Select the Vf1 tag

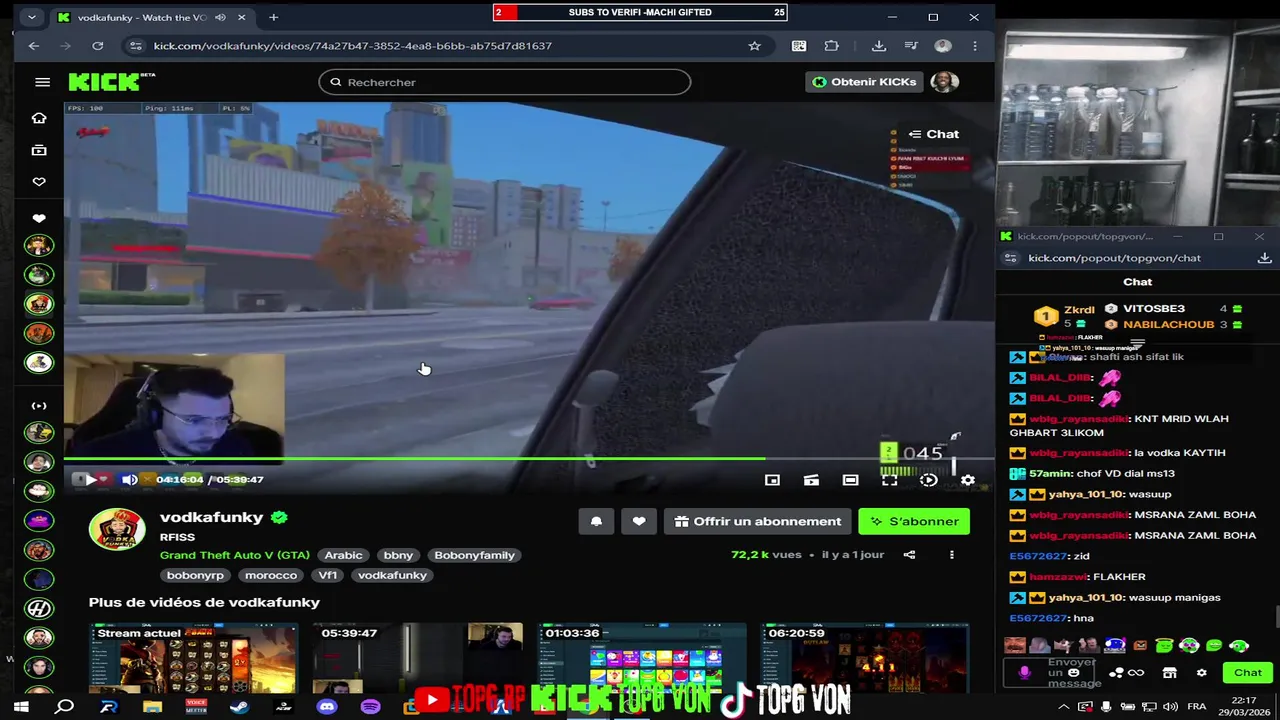(x=328, y=575)
